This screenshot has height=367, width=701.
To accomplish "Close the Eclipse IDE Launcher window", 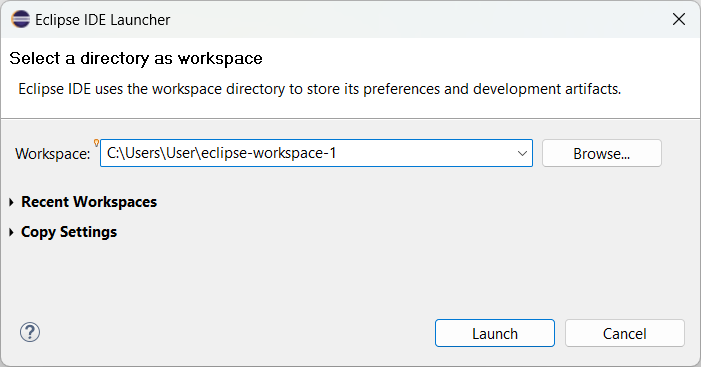I will [679, 19].
